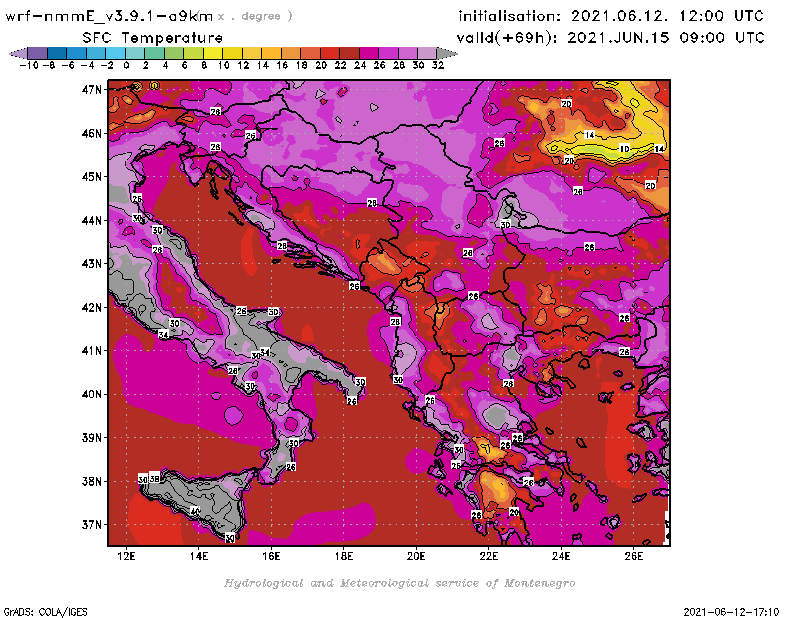
Task: Click the green legend segment between 2 and 4
Action: pos(154,53)
